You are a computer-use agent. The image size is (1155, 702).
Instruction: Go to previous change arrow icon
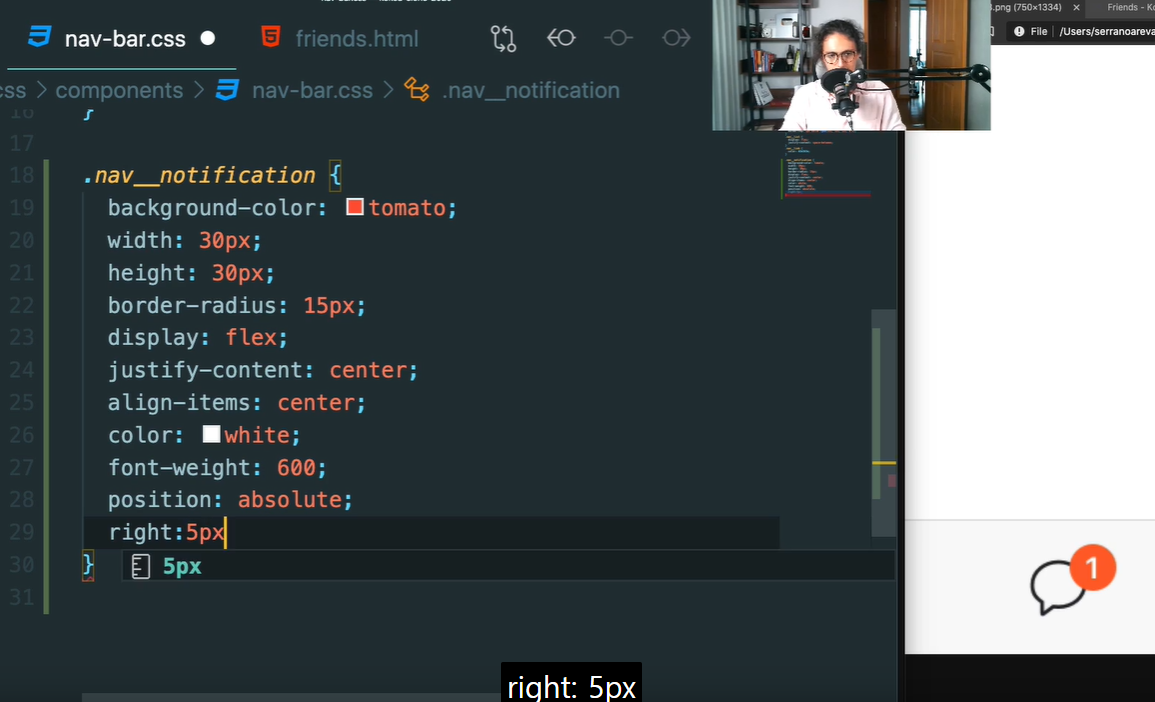(x=561, y=38)
